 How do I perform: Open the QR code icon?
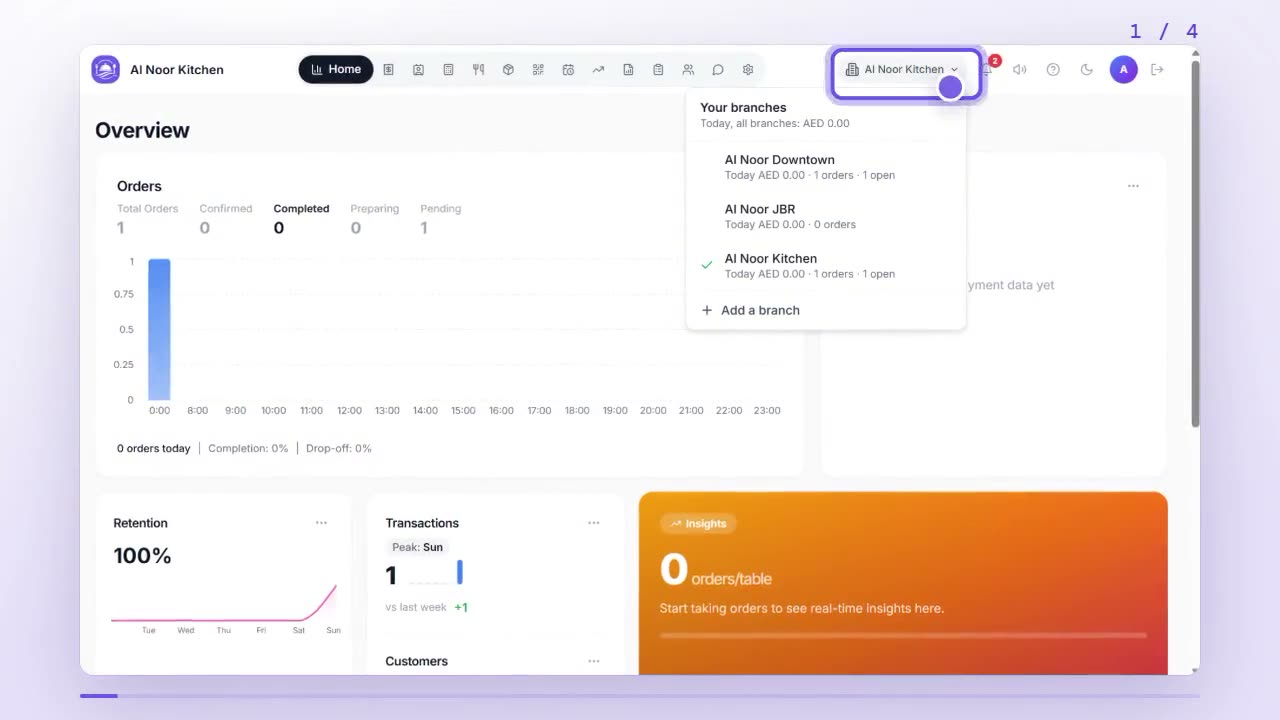pos(538,70)
